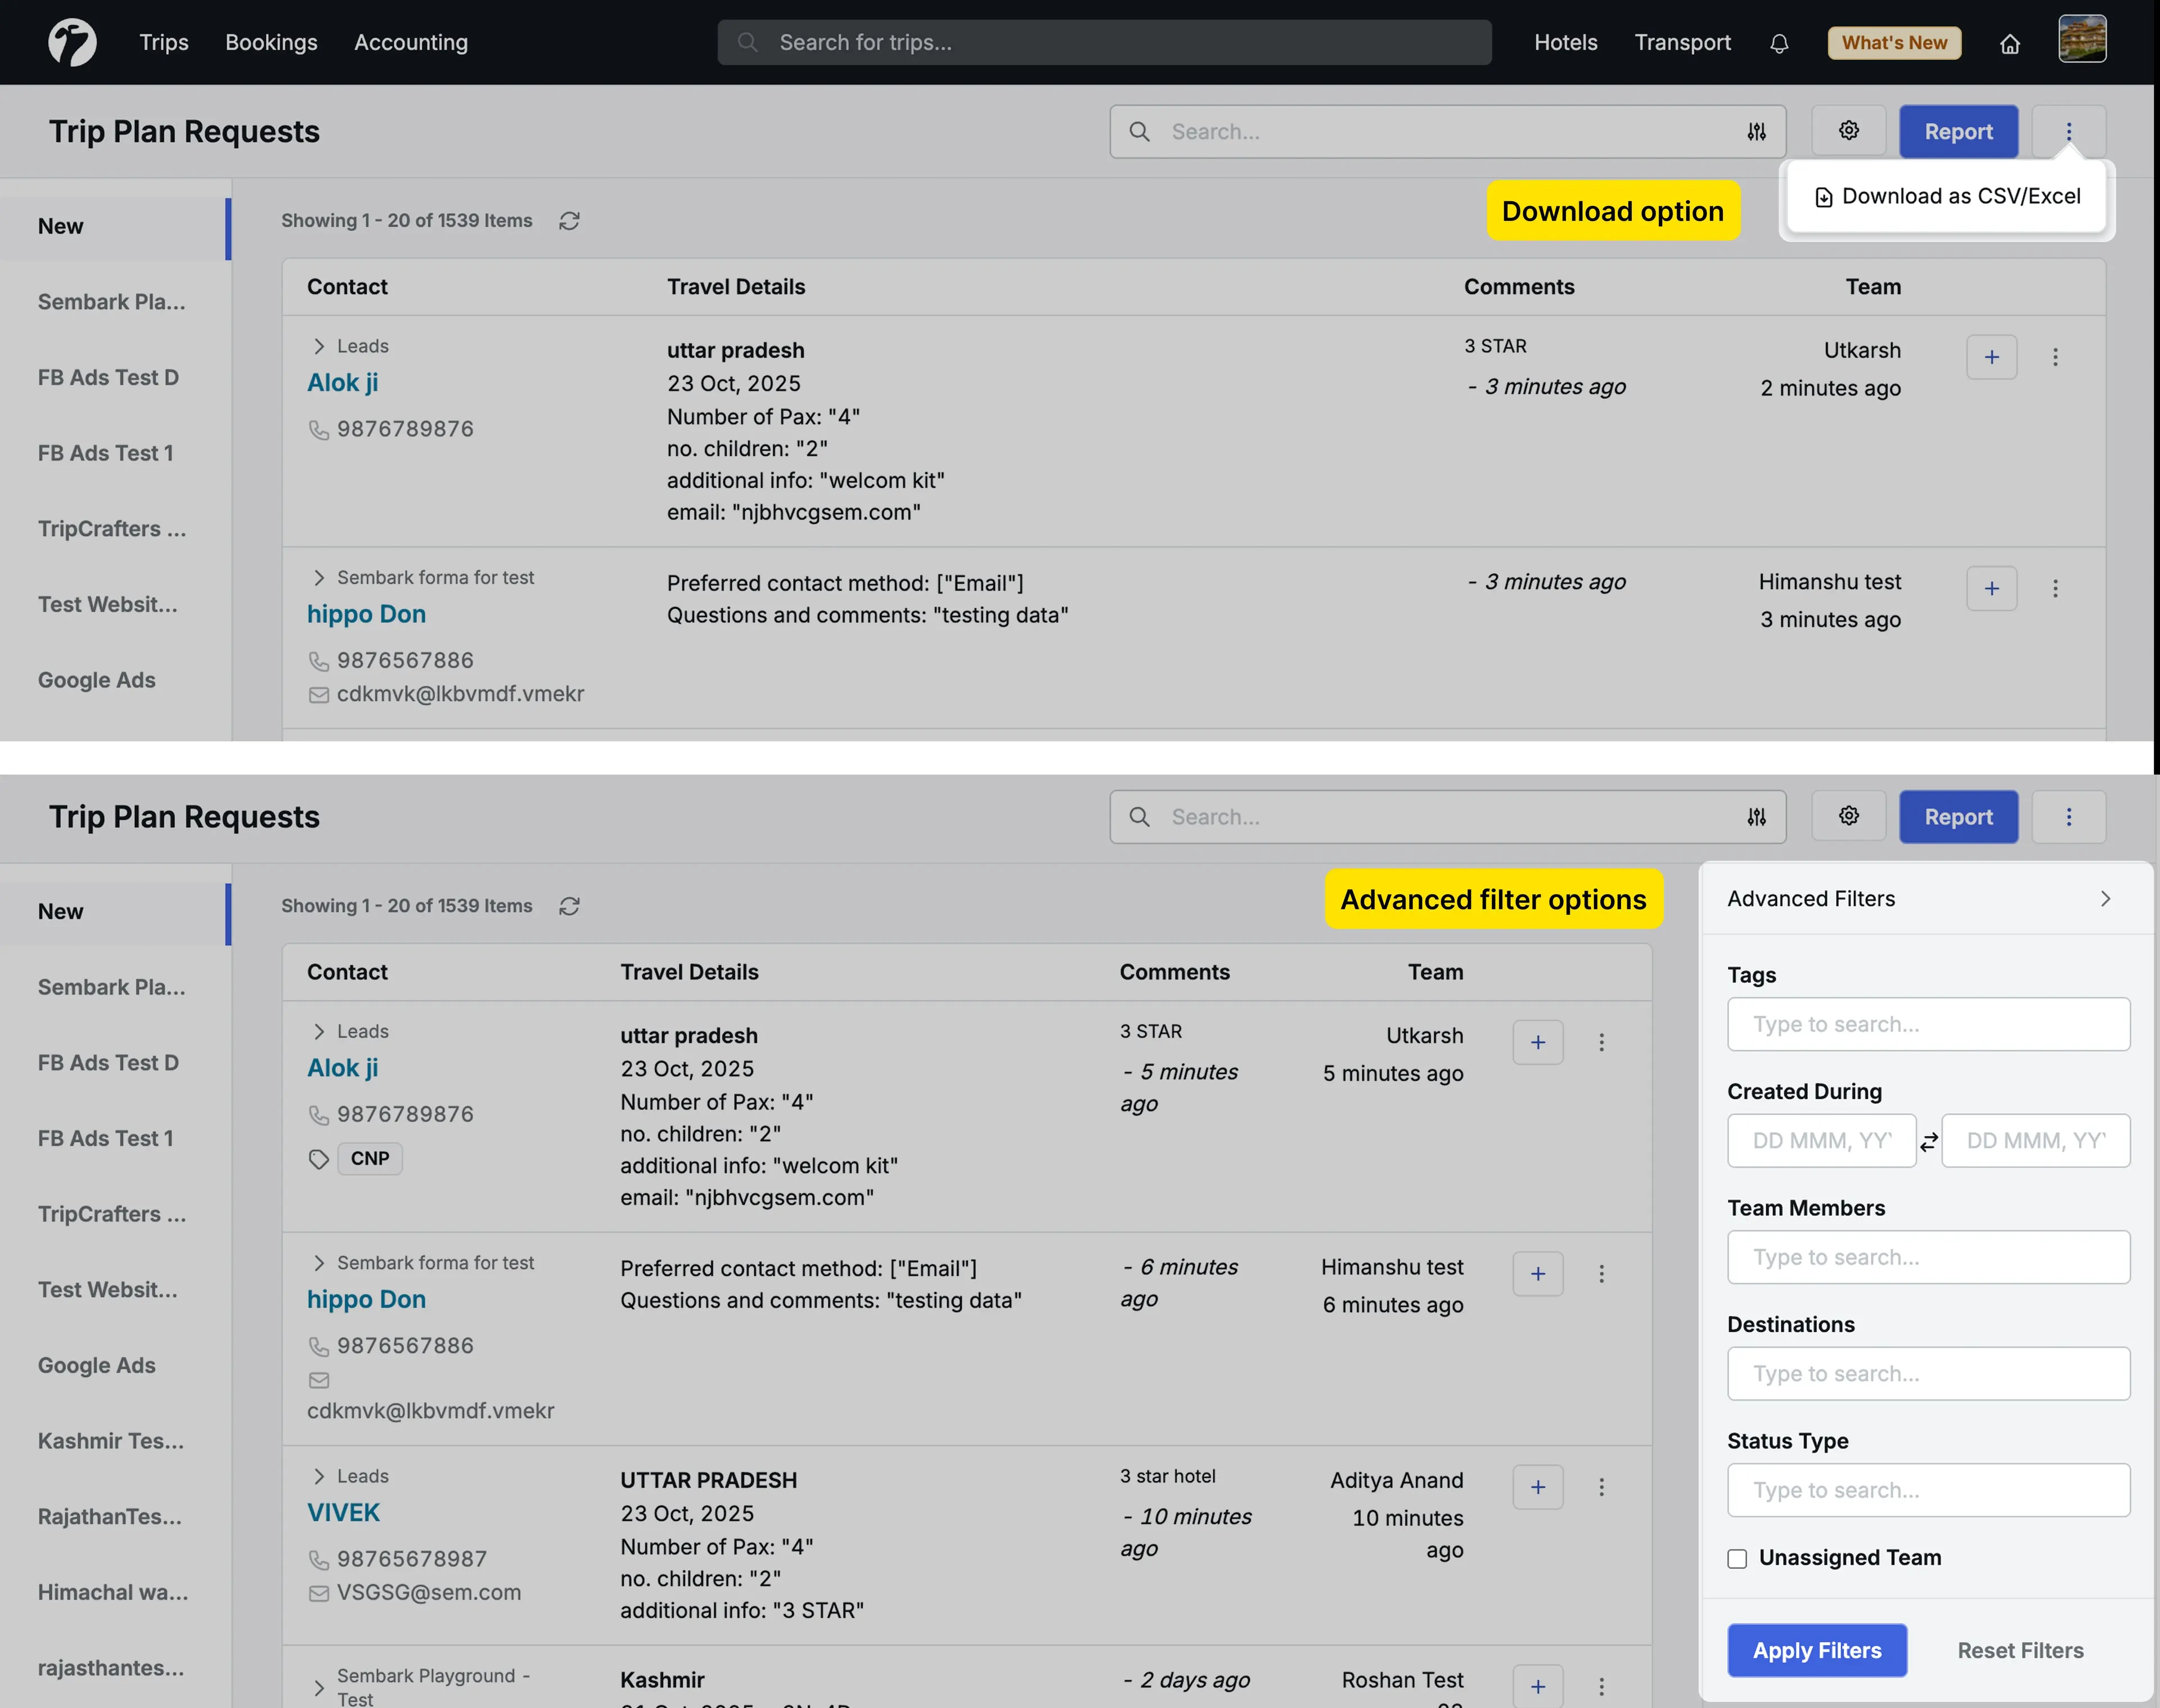The image size is (2160, 1708).
Task: Refresh the items list in lower panel
Action: point(569,906)
